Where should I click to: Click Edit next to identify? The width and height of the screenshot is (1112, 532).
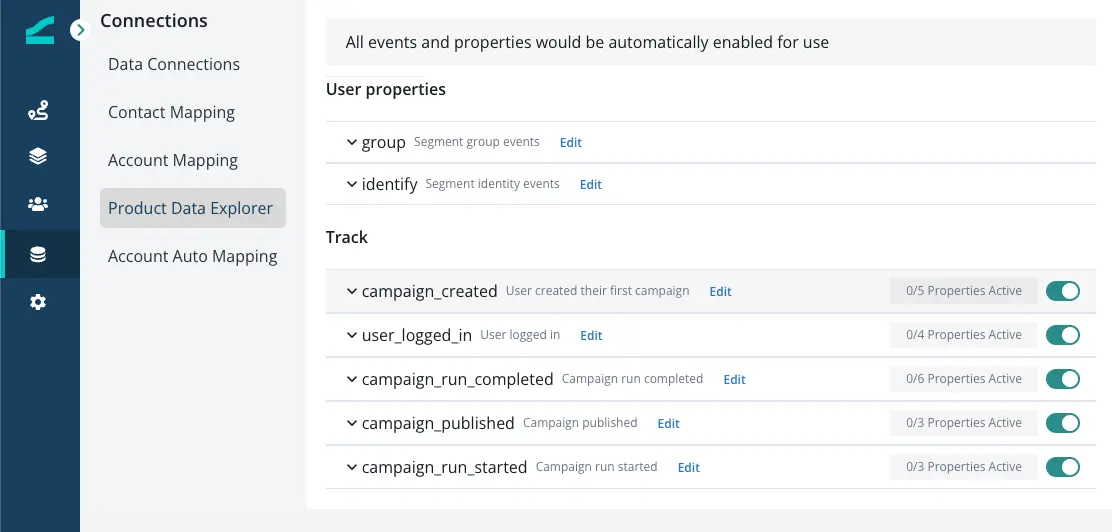(591, 185)
